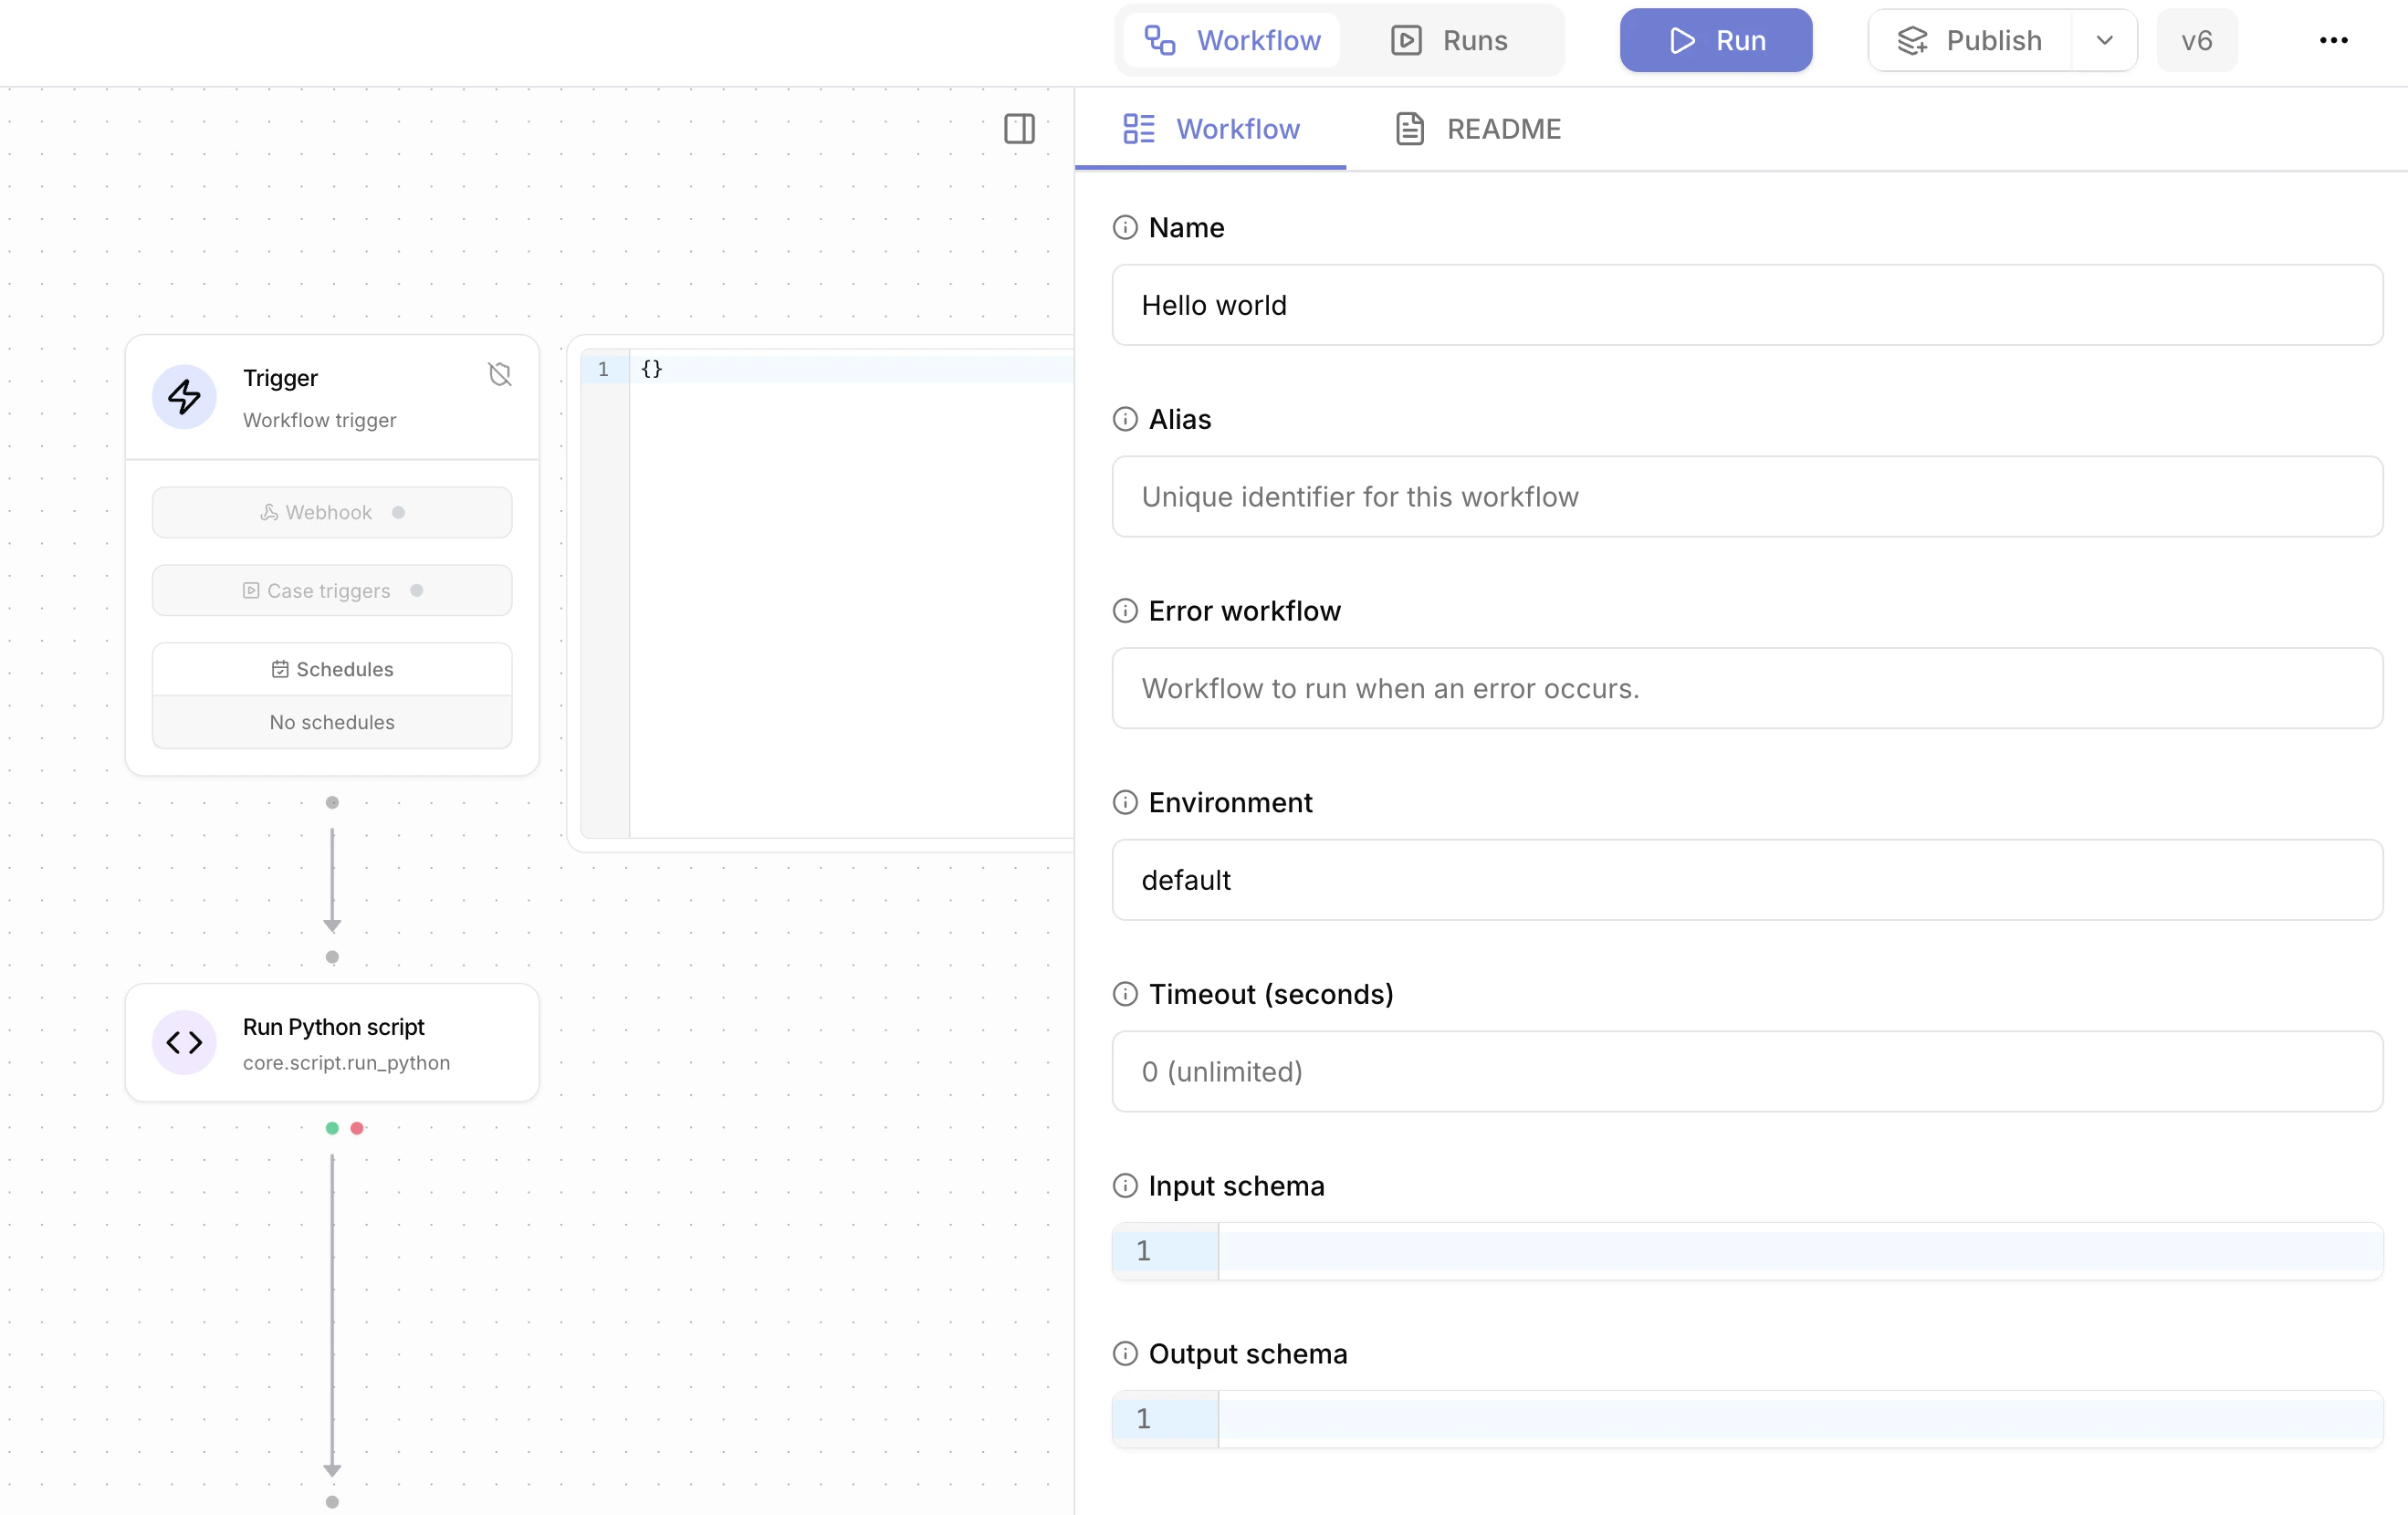Click inside the Alias input field

[1745, 497]
